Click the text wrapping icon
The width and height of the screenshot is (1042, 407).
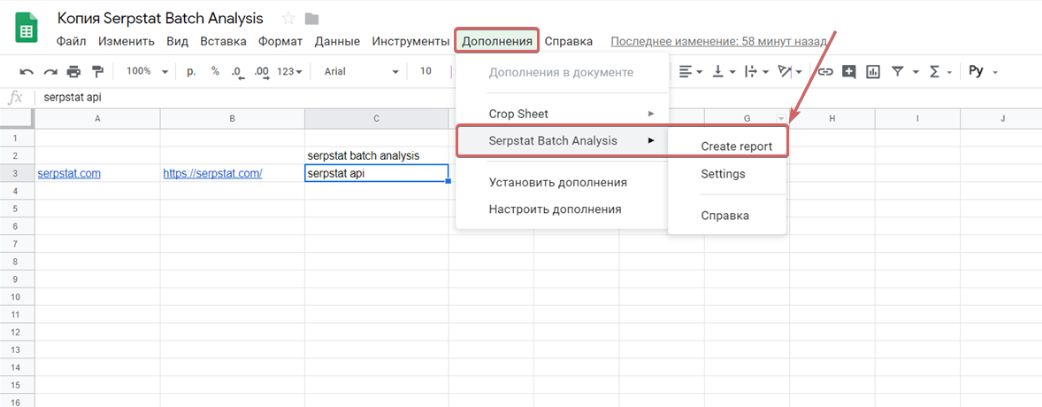point(751,71)
